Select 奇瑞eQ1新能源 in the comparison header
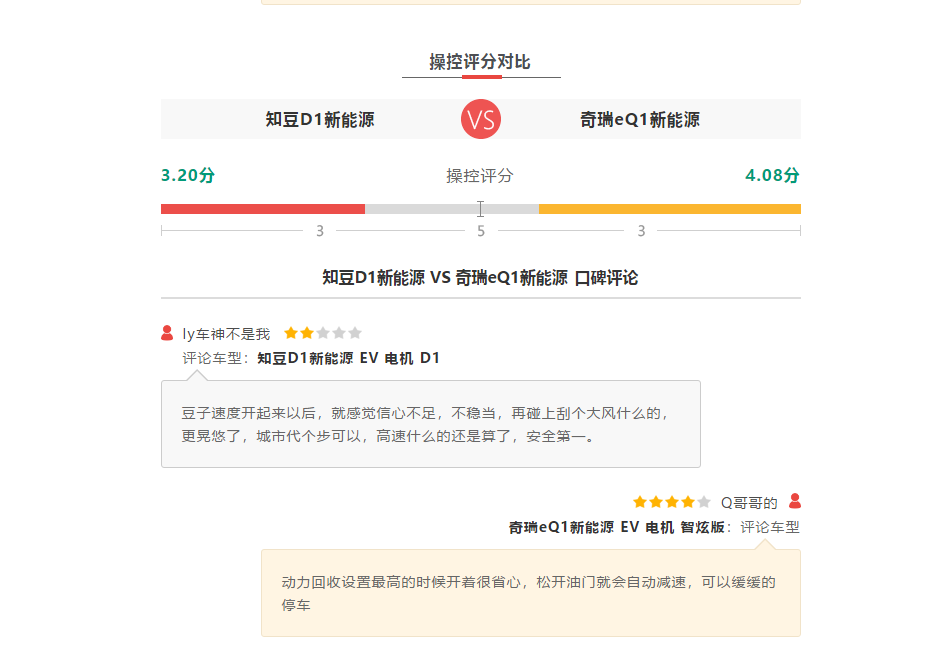Screen dimensions: 933x663 tap(640, 120)
